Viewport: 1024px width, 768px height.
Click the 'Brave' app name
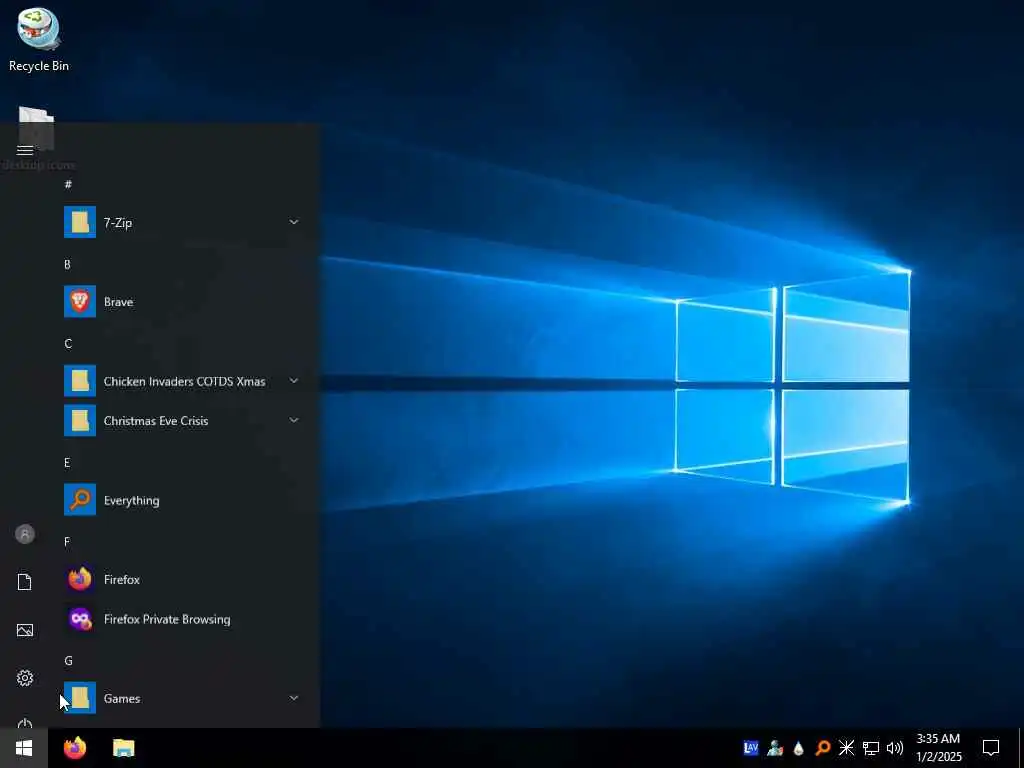coord(118,302)
